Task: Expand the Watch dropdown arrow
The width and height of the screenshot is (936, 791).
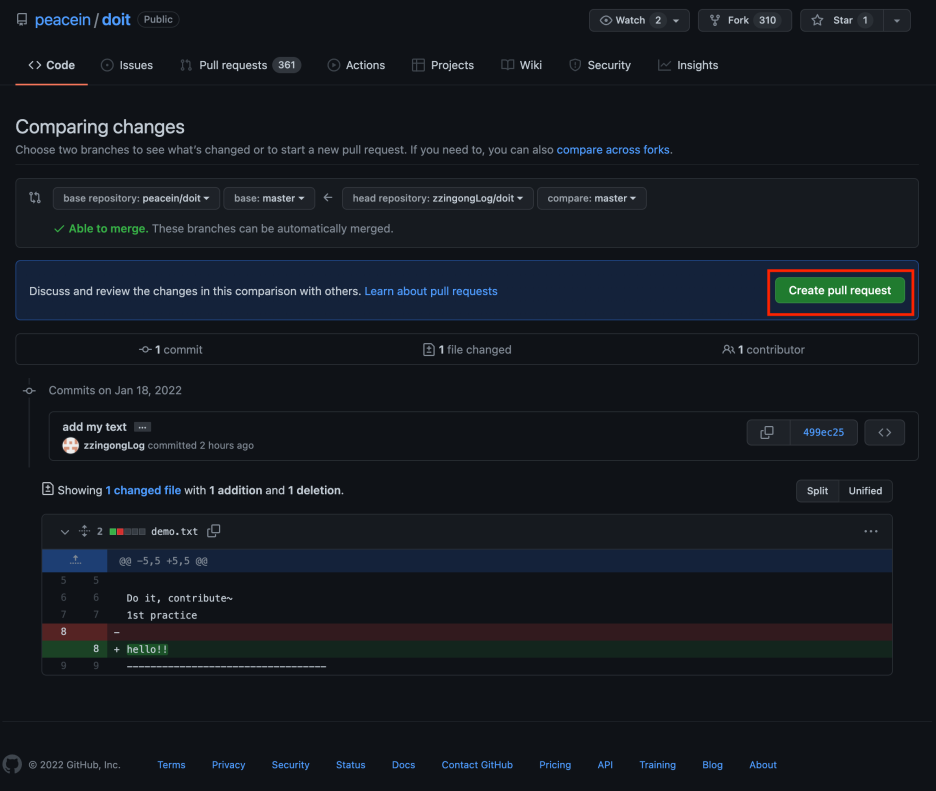Action: (676, 20)
